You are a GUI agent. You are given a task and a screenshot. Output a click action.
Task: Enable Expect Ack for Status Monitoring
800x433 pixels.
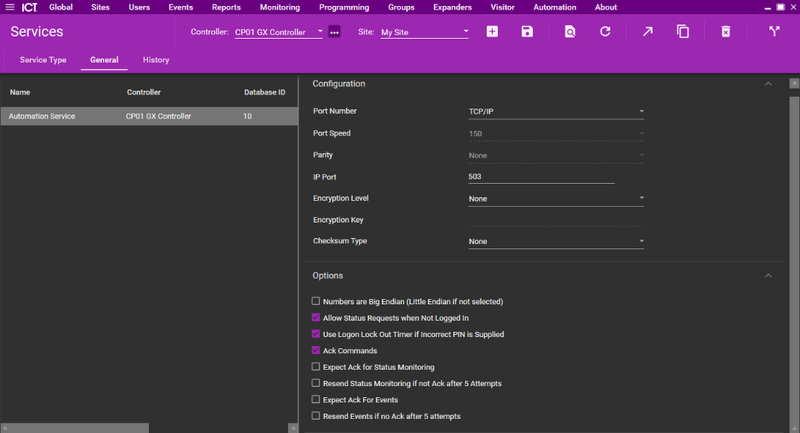[316, 367]
